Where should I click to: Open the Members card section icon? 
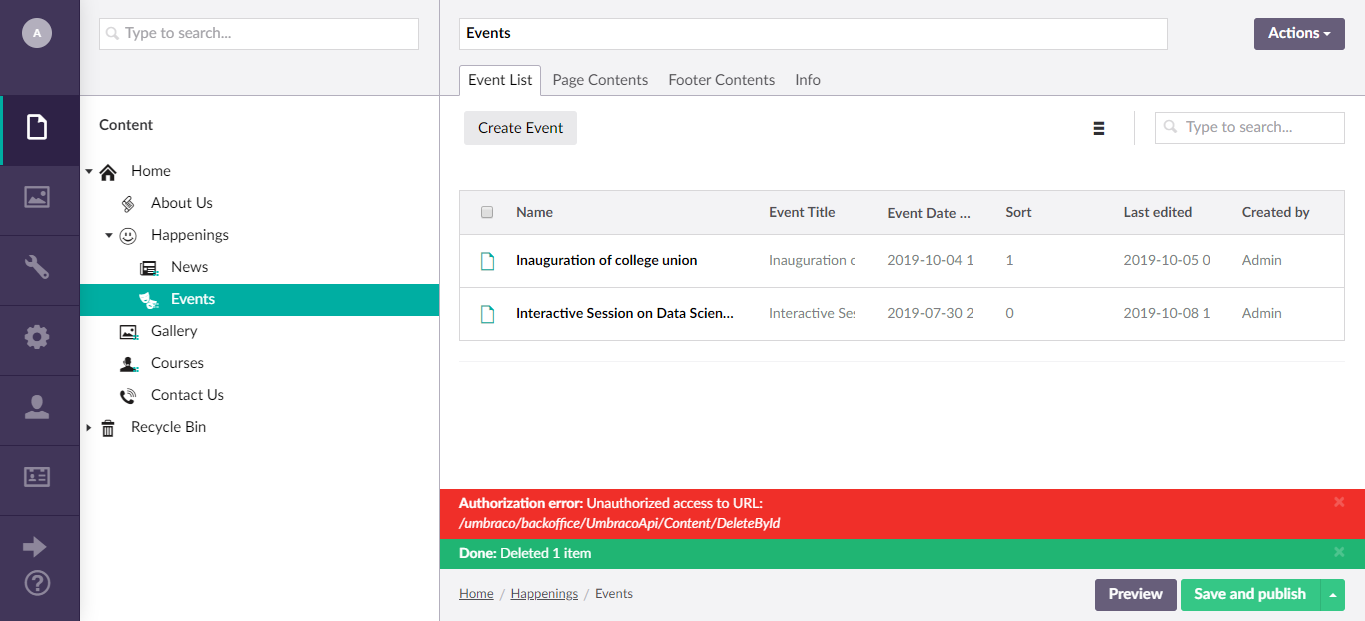point(37,477)
